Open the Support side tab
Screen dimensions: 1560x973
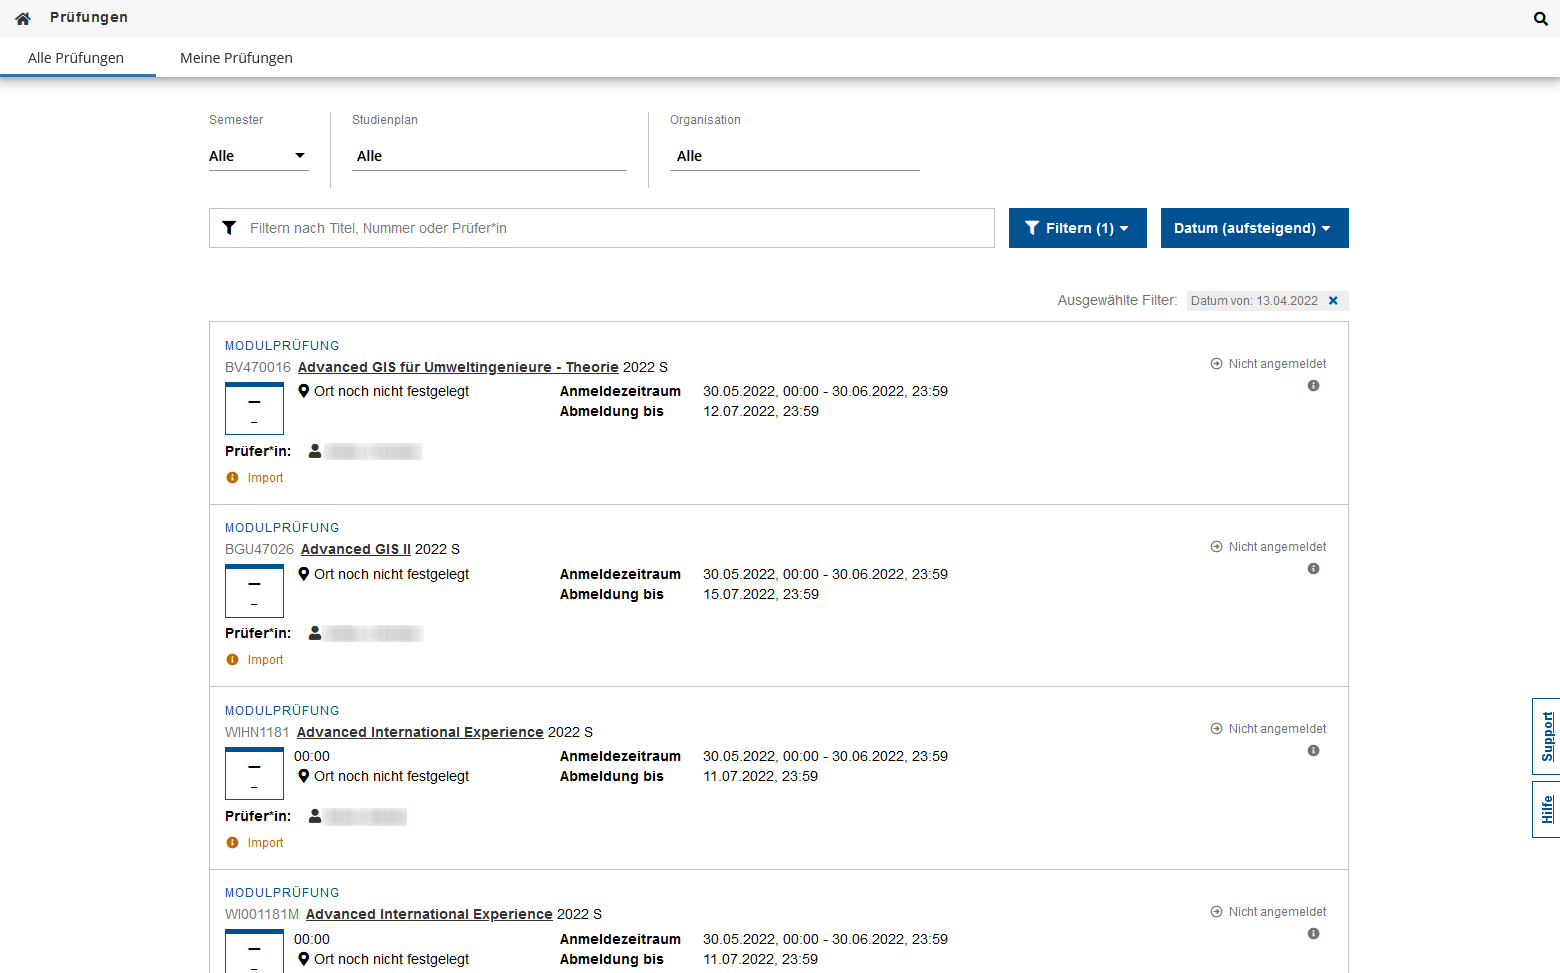[x=1546, y=736]
